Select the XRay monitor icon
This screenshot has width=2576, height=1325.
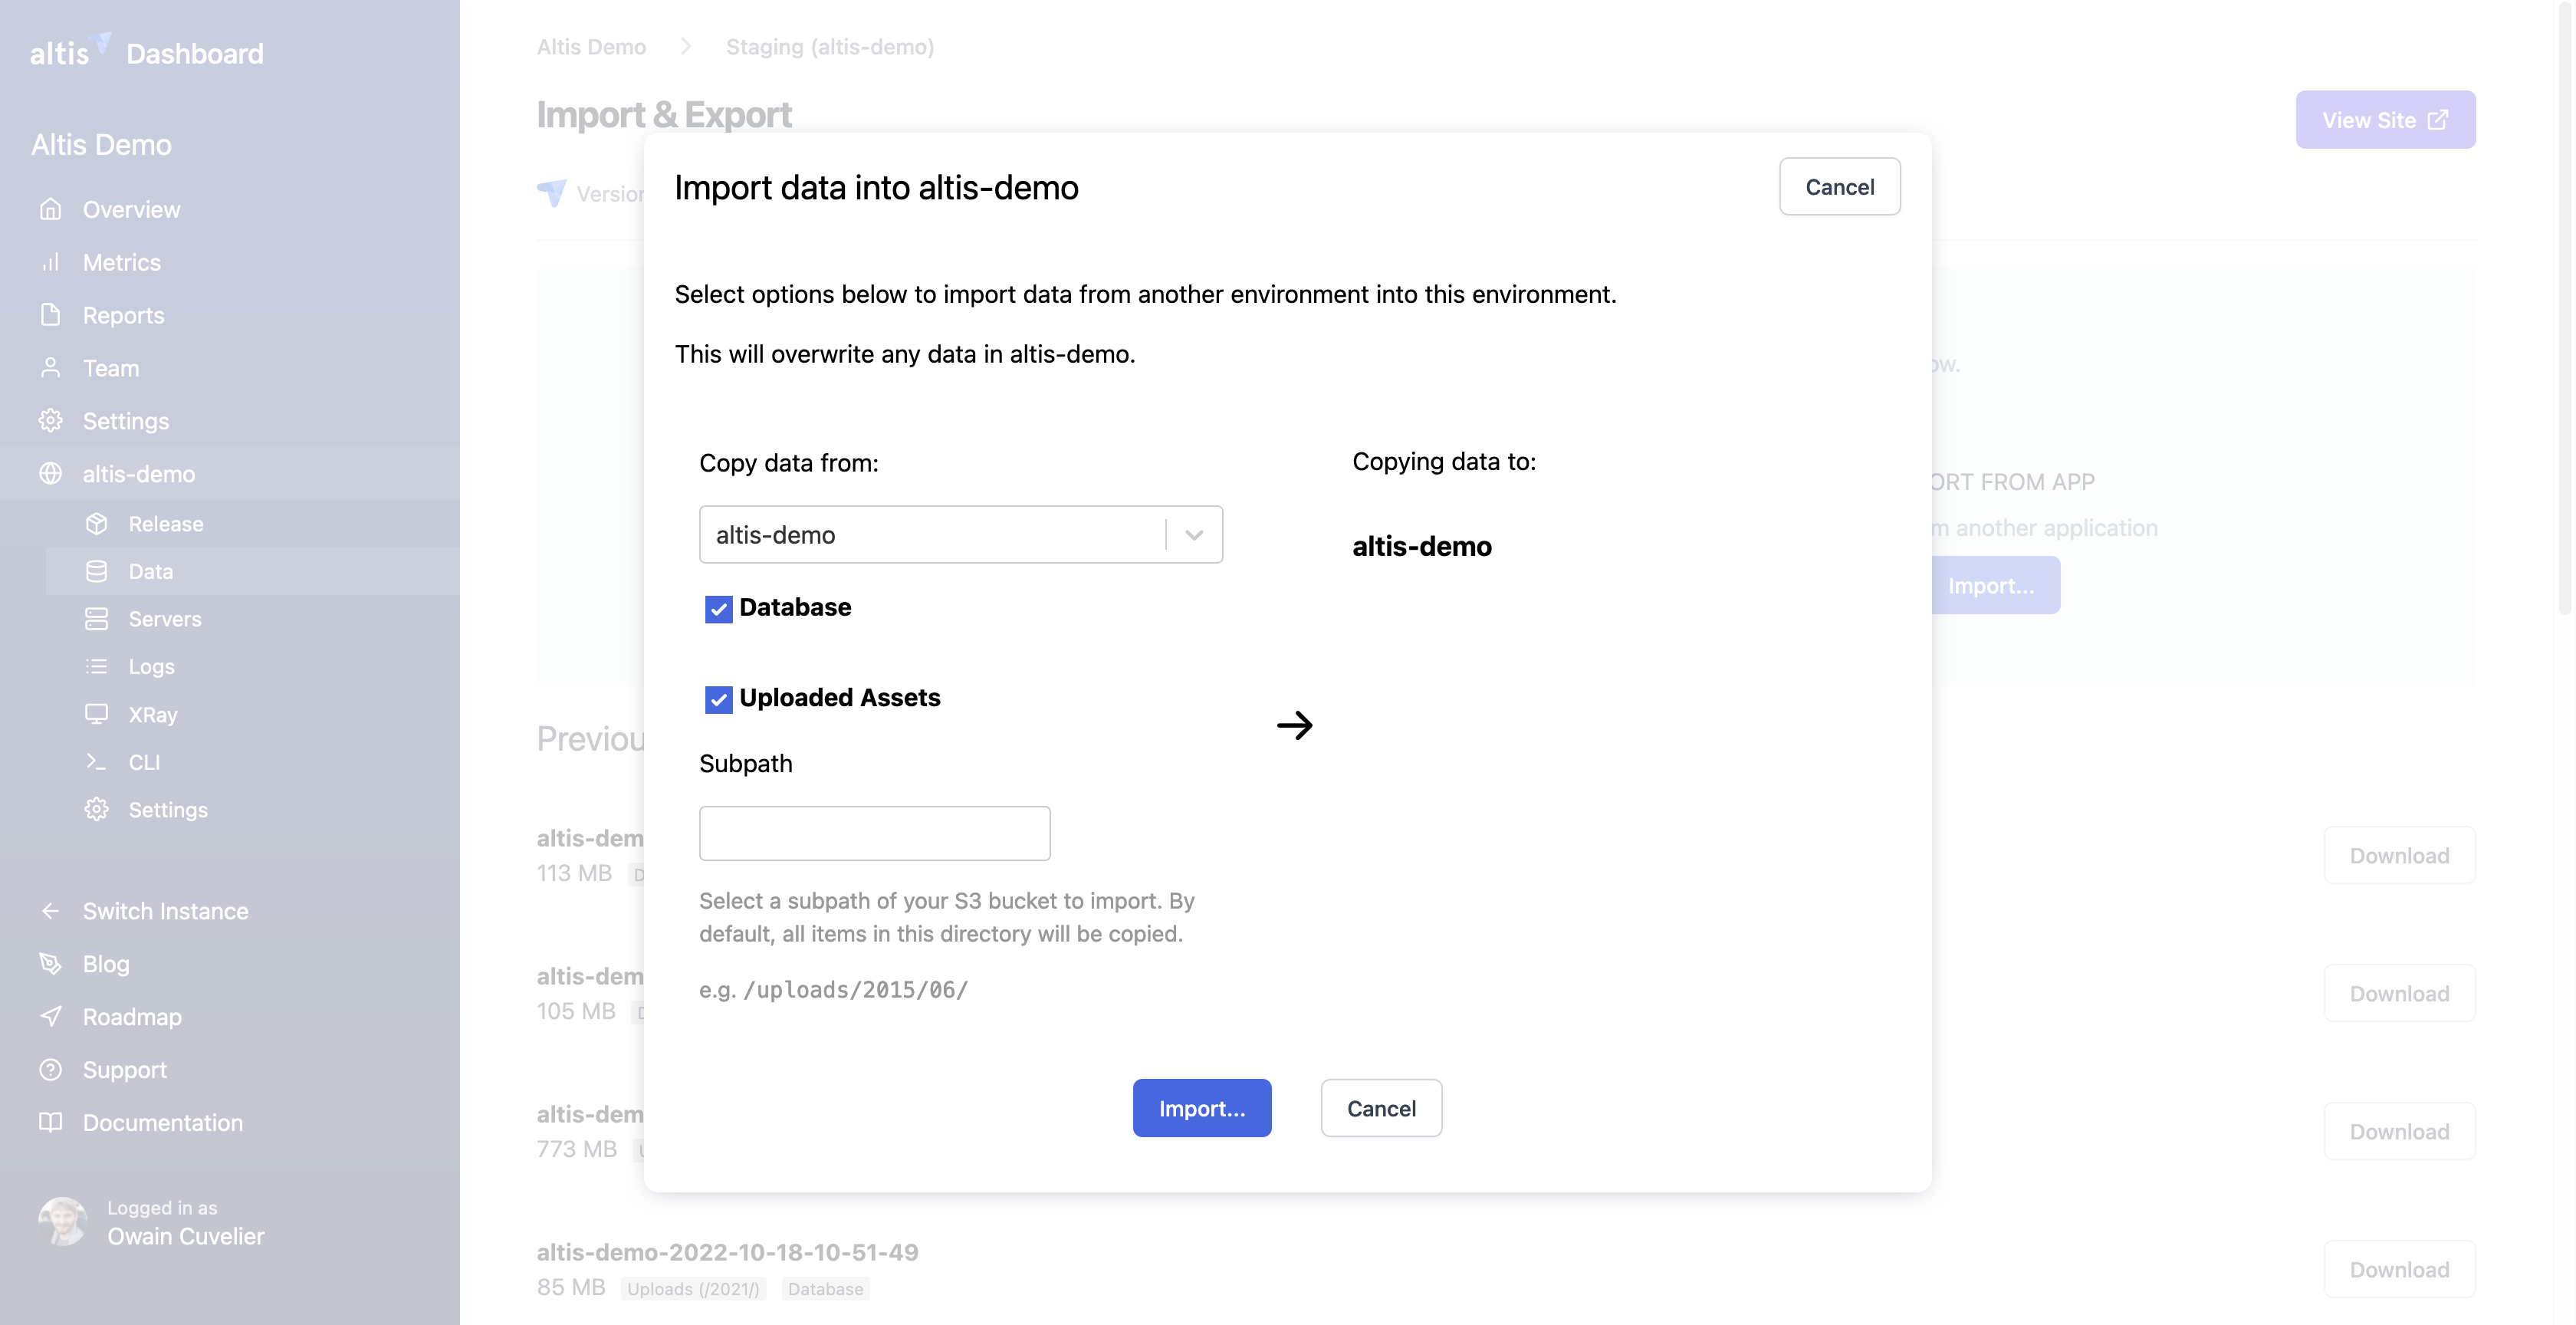point(97,714)
